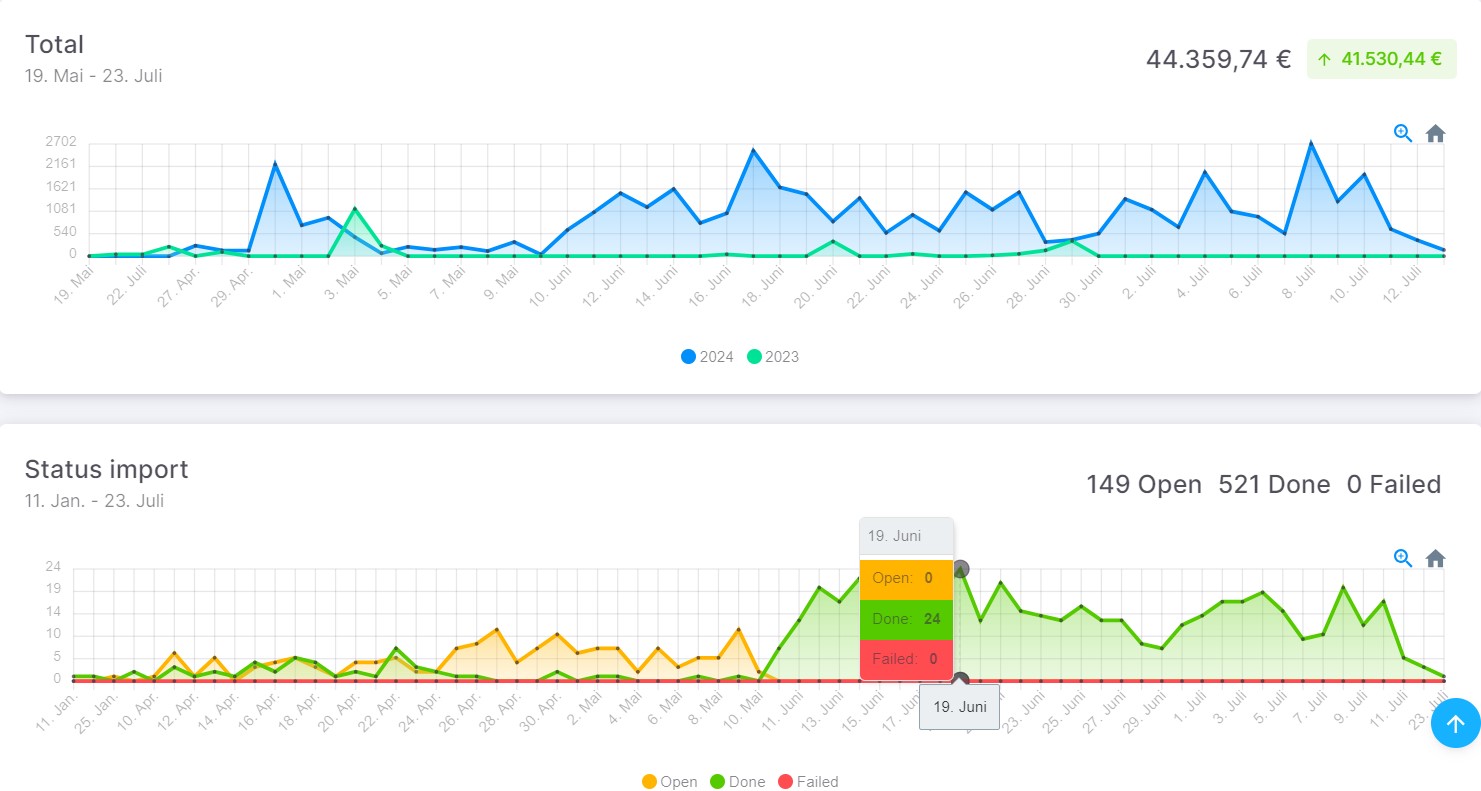This screenshot has height=791, width=1481.
Task: Click the '0 Failed' counter
Action: [1394, 485]
